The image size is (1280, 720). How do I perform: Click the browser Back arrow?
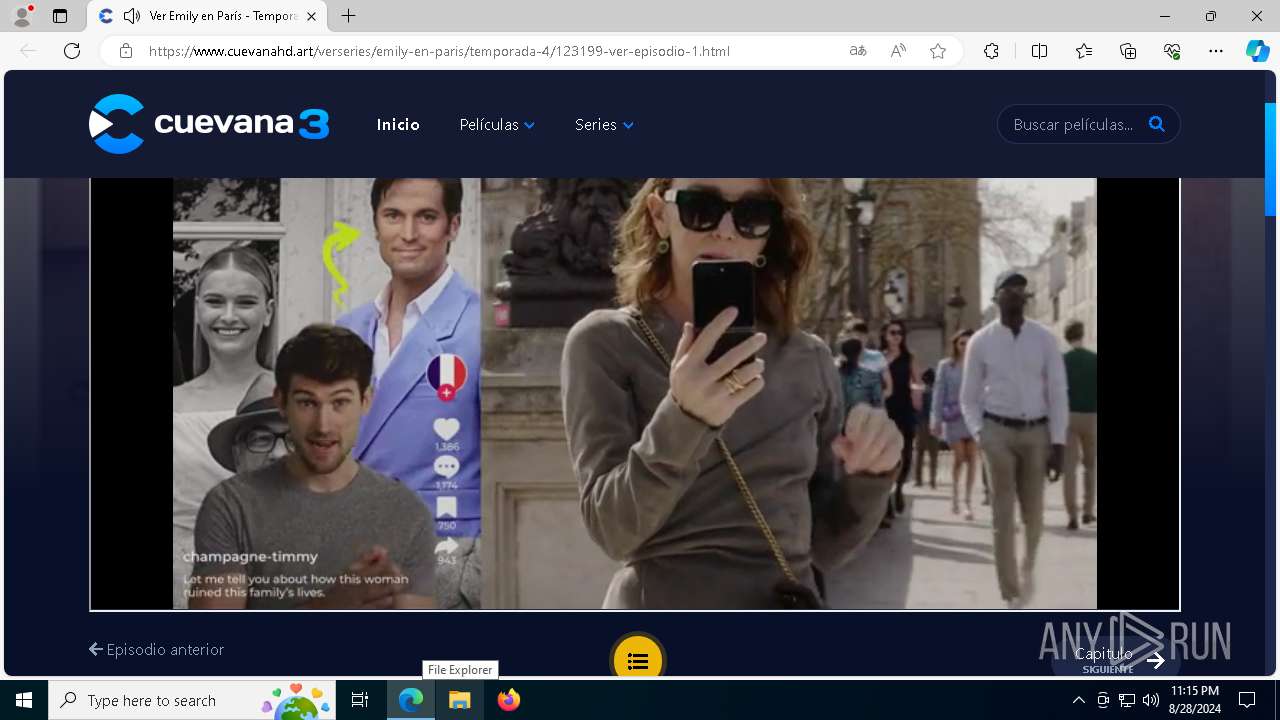pyautogui.click(x=28, y=51)
